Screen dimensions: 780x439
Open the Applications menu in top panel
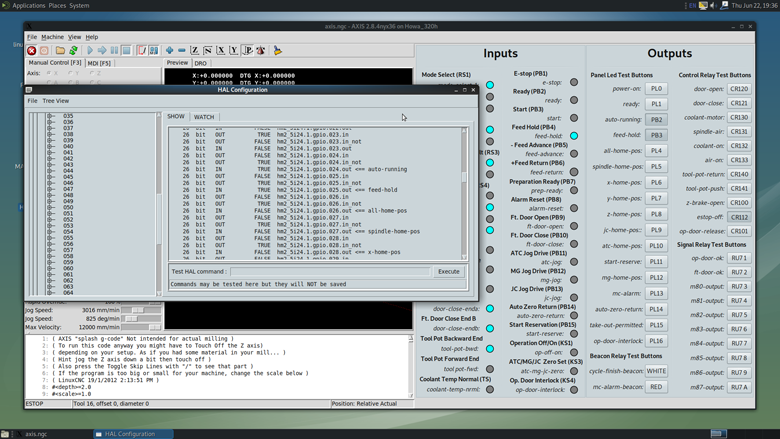[x=28, y=5]
